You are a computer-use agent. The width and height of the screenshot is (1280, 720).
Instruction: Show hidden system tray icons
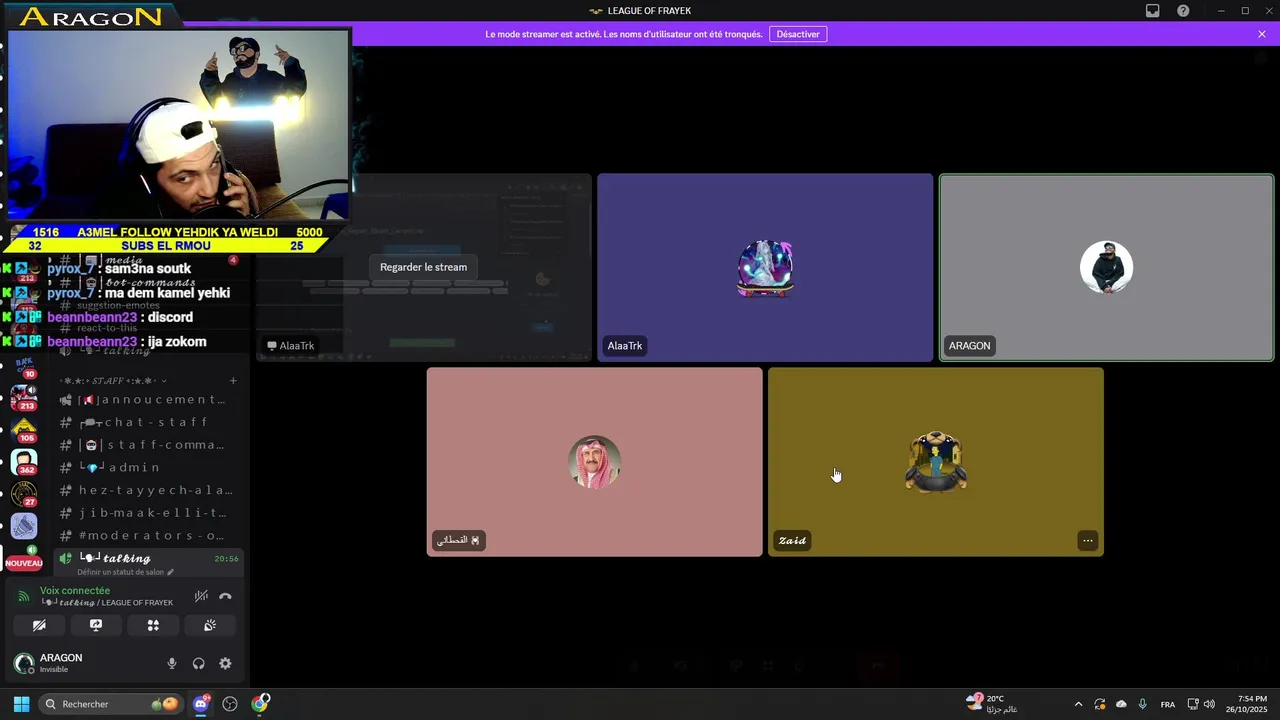click(1078, 704)
